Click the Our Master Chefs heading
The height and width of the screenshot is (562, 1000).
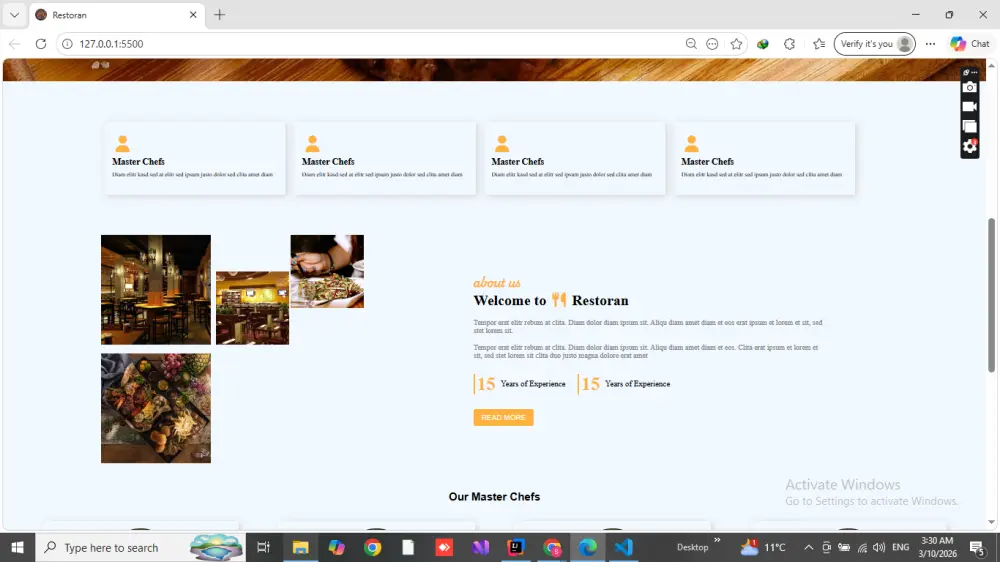pyautogui.click(x=494, y=496)
